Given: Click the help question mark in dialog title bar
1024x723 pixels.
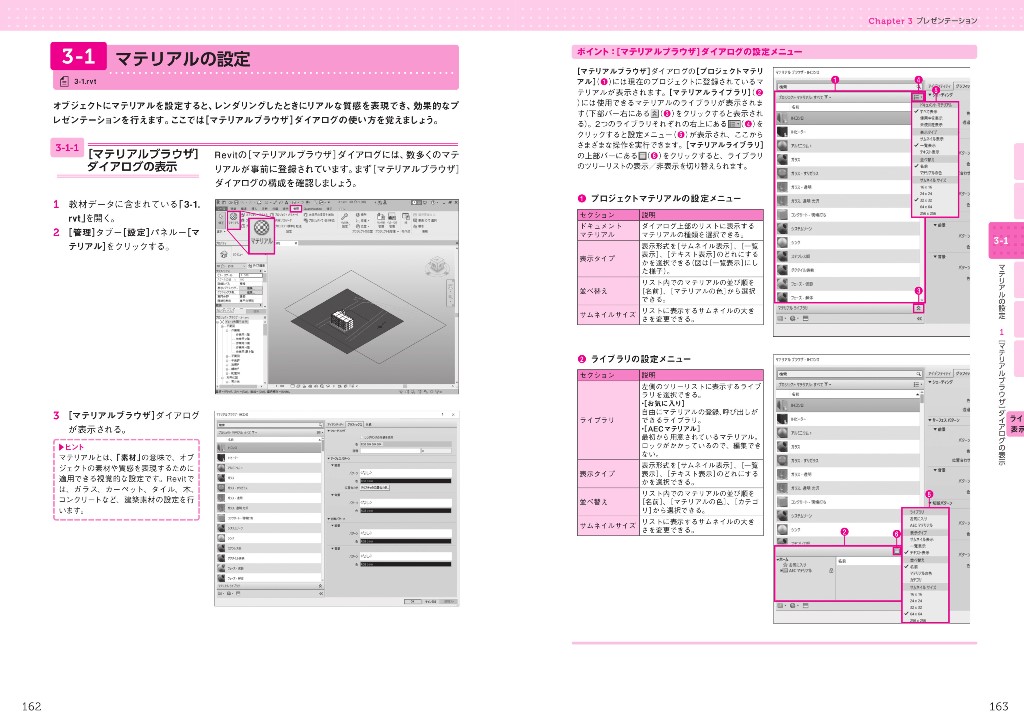Looking at the screenshot, I should tap(442, 413).
